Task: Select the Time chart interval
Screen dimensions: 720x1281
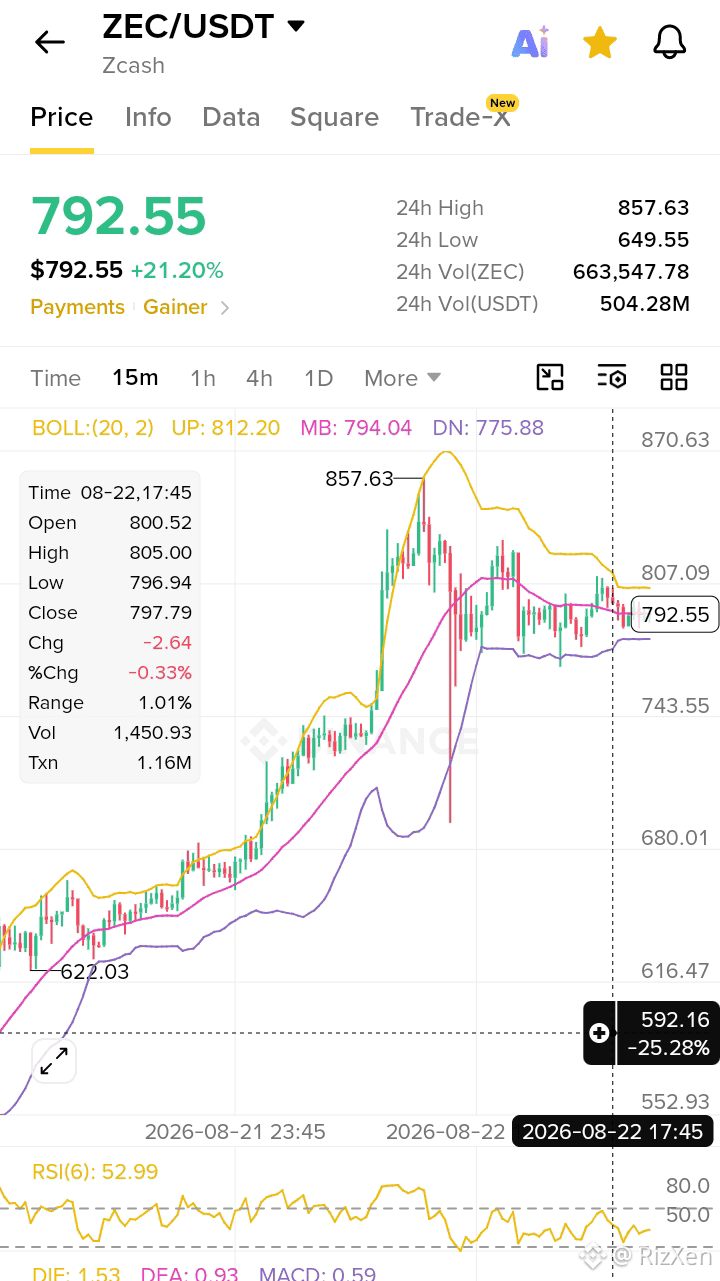Action: click(55, 378)
